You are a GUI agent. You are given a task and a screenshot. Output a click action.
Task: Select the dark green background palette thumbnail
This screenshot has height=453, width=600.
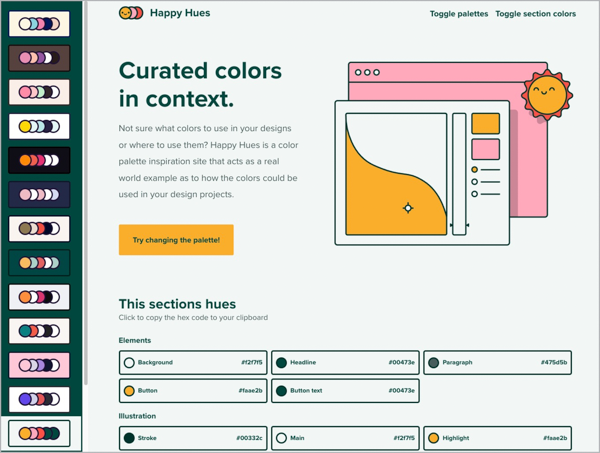coord(39,263)
